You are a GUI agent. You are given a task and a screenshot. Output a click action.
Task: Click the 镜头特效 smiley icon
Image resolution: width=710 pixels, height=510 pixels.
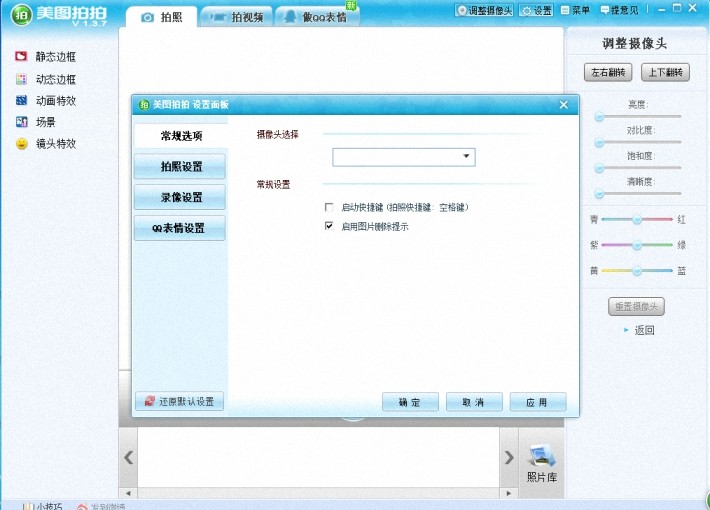coord(21,144)
